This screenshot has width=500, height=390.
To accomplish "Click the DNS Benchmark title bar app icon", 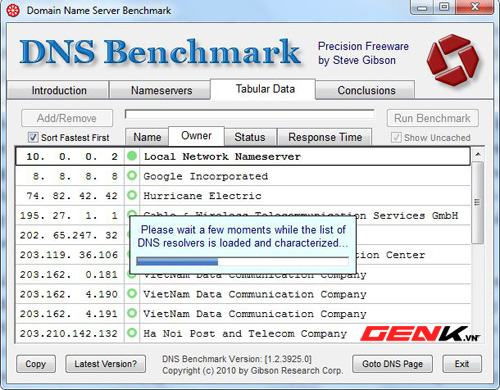I will (13, 10).
